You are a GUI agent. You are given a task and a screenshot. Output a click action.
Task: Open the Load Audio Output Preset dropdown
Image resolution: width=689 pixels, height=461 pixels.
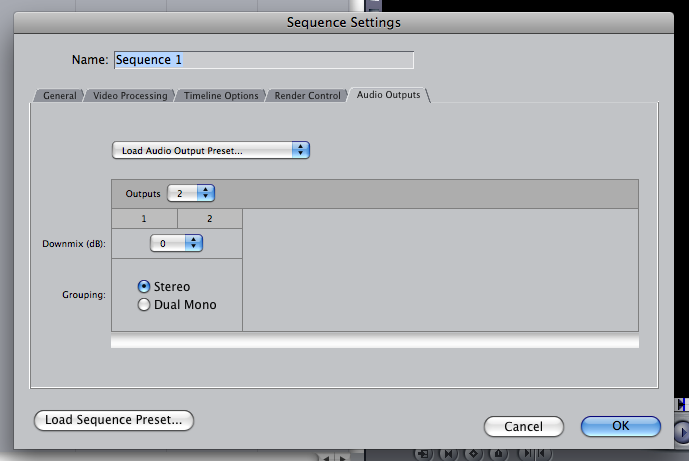[210, 150]
